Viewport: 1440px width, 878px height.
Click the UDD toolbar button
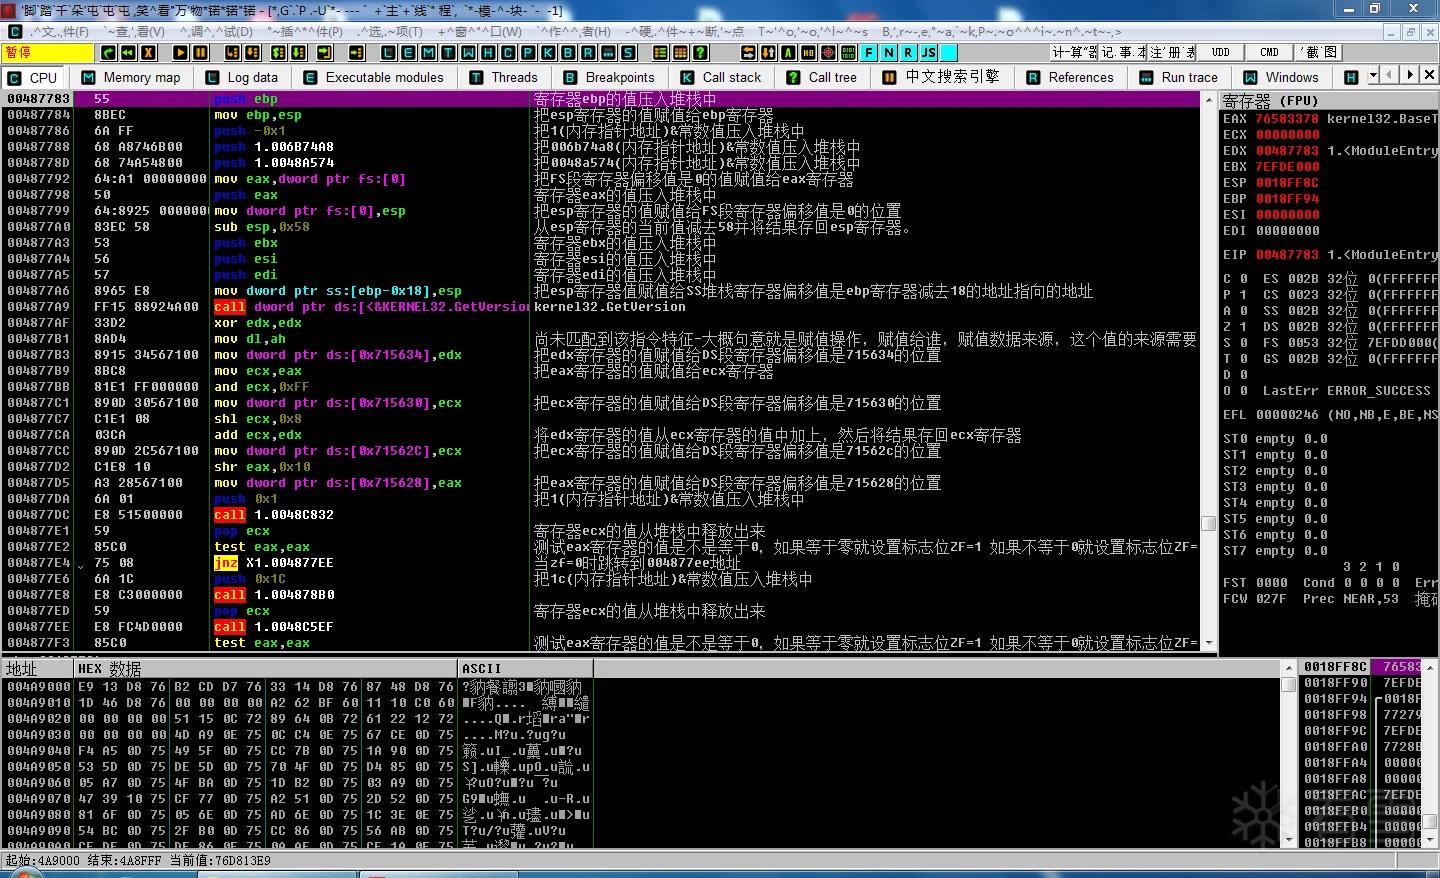1221,52
